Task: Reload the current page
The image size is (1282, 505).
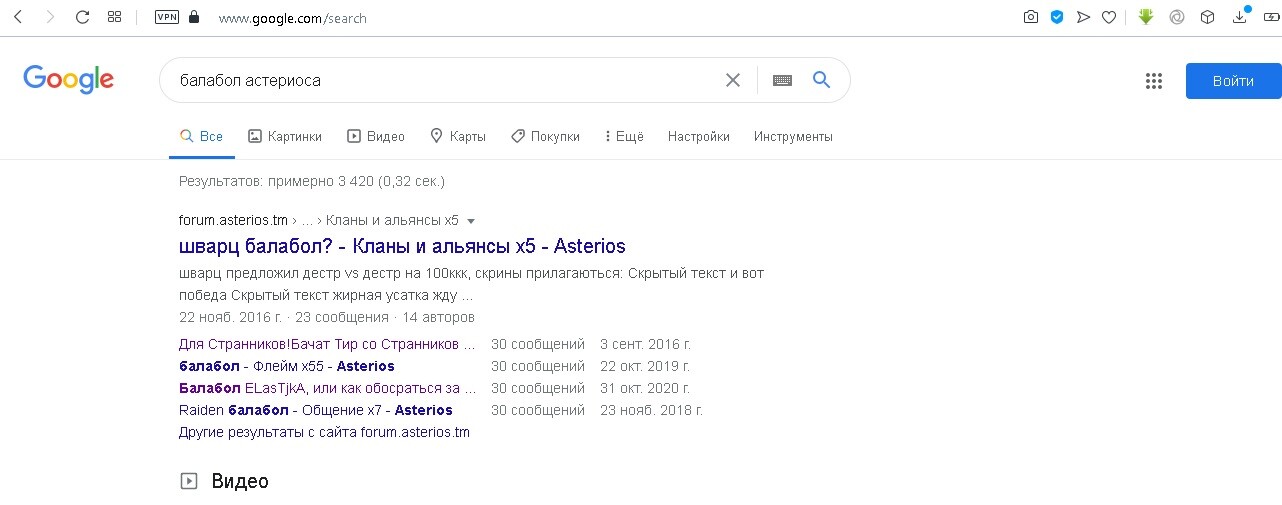Action: coord(82,17)
